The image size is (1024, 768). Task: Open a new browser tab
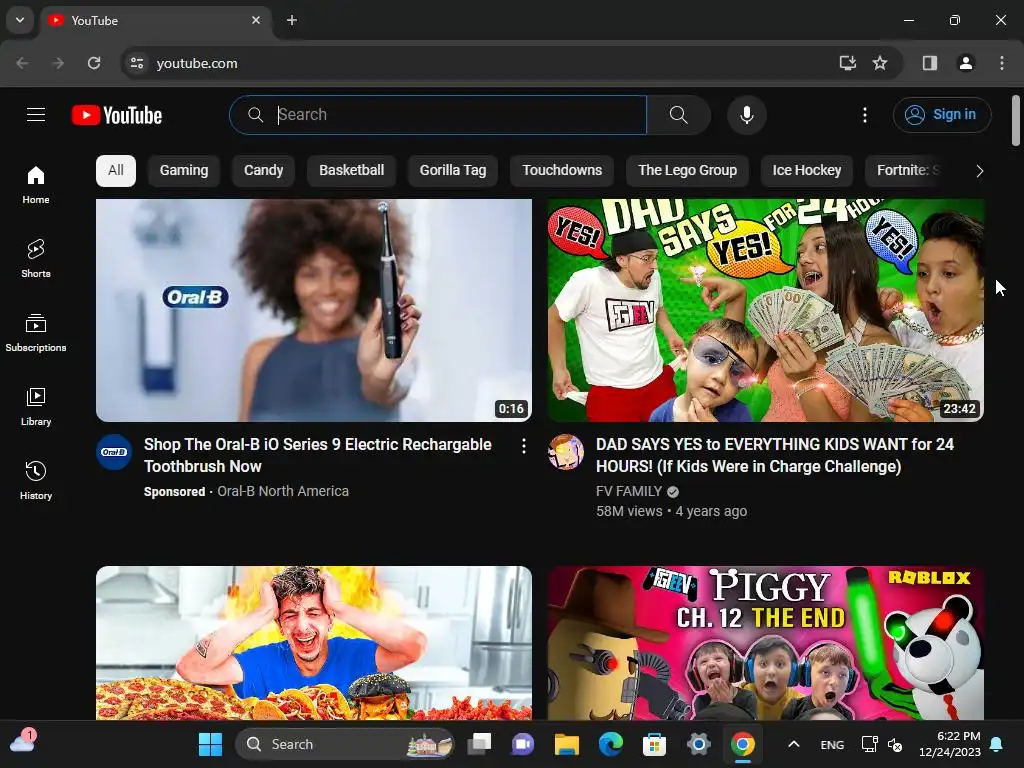(x=292, y=20)
